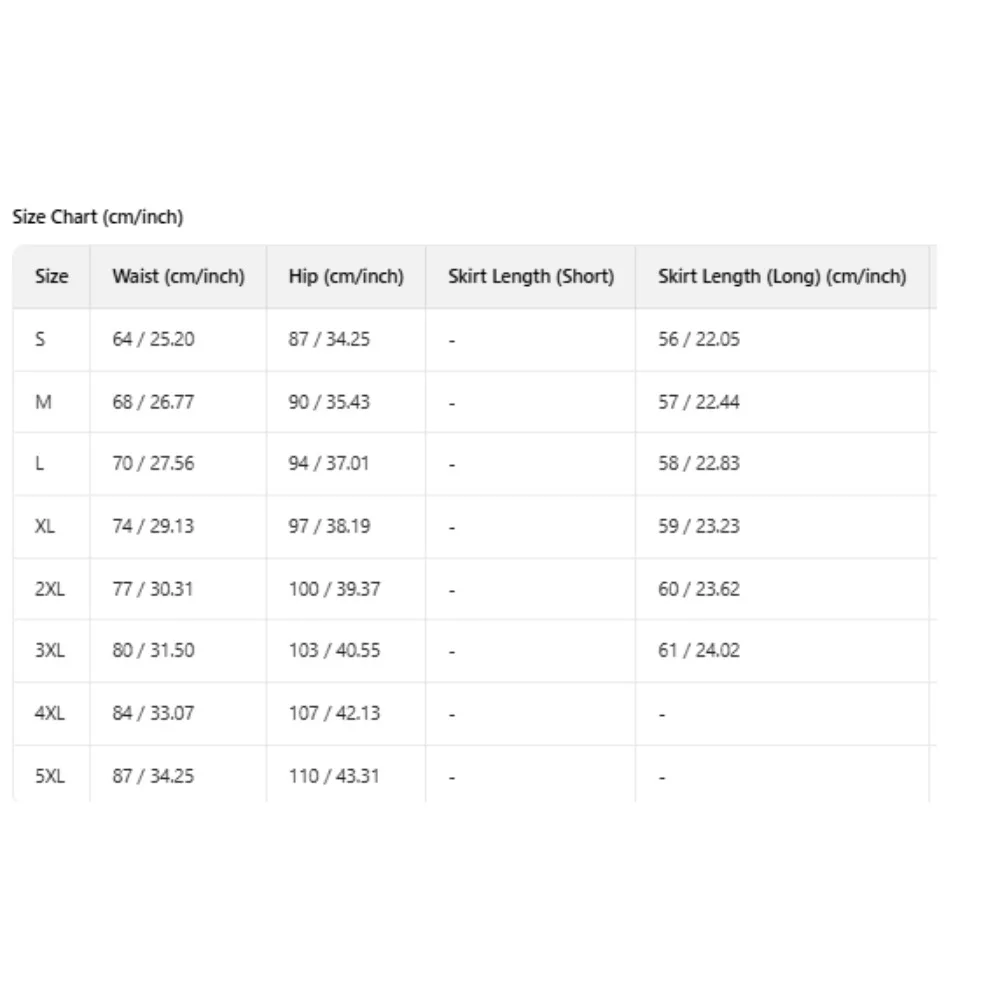This screenshot has height=1000, width=1000.
Task: Click waist value 84 / 33.07
Action: pos(153,713)
